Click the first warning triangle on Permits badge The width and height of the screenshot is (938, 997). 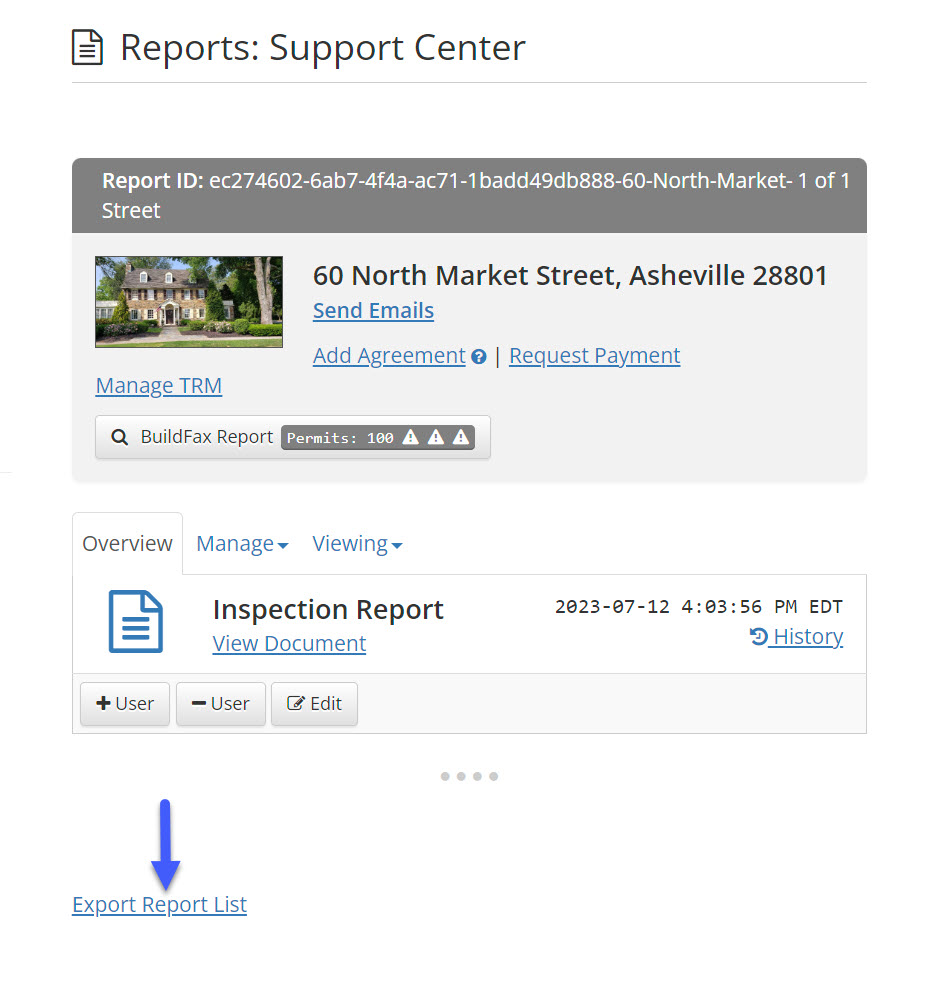pyautogui.click(x=412, y=436)
